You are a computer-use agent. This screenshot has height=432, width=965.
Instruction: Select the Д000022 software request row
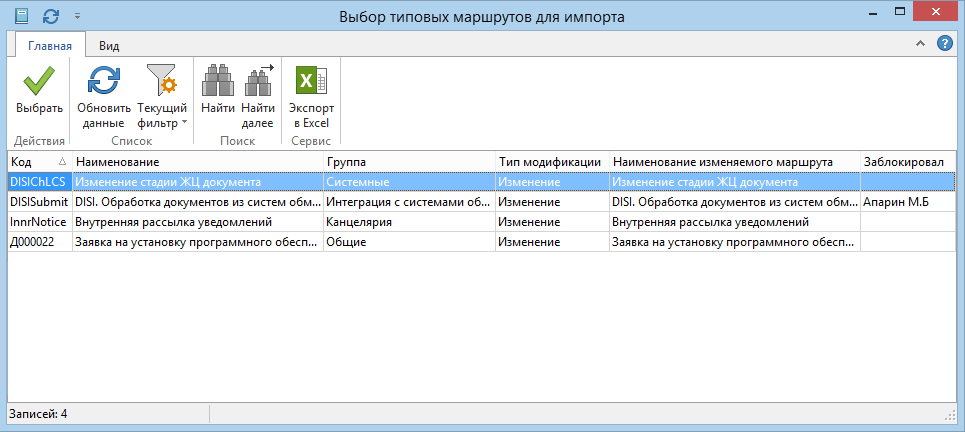38,242
